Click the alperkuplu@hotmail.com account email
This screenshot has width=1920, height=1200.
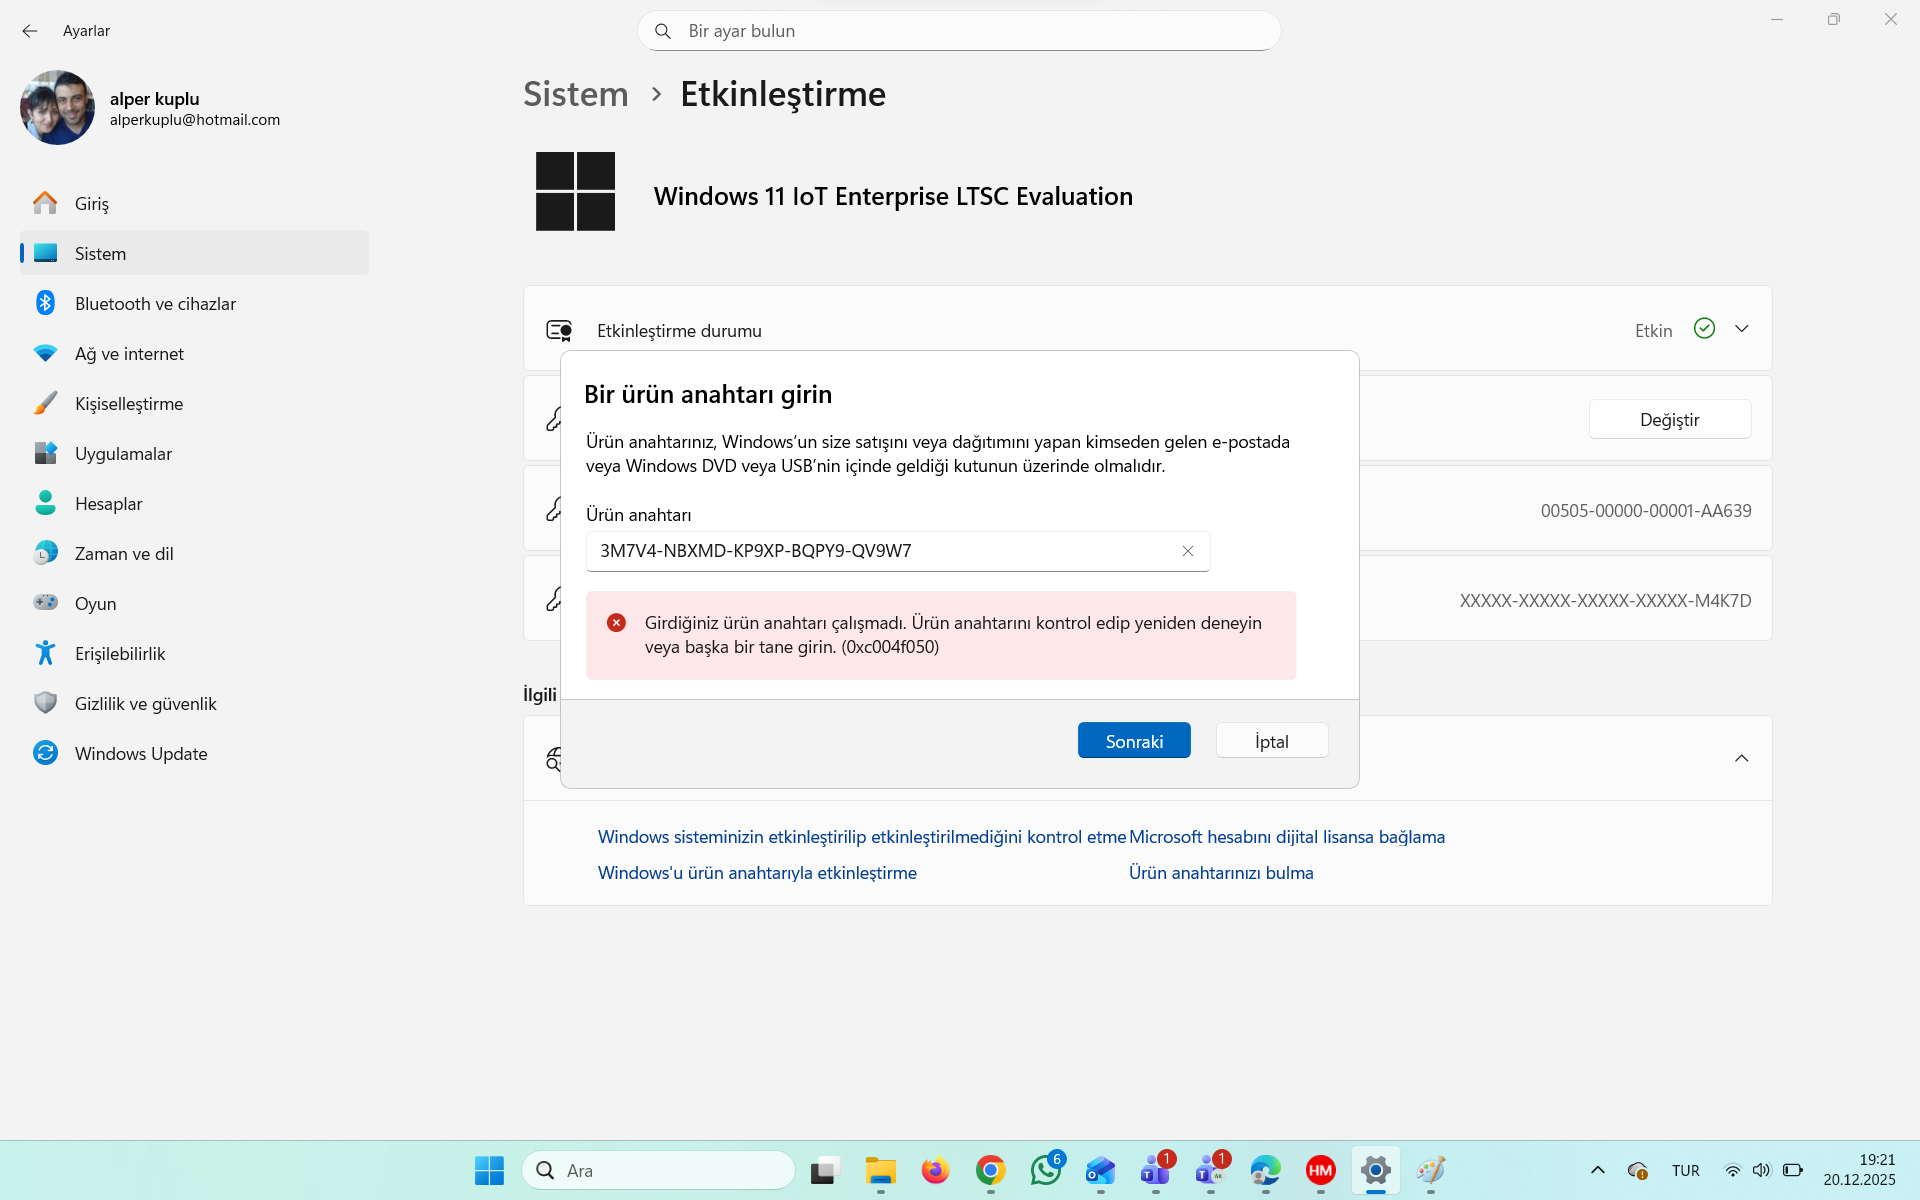(195, 120)
